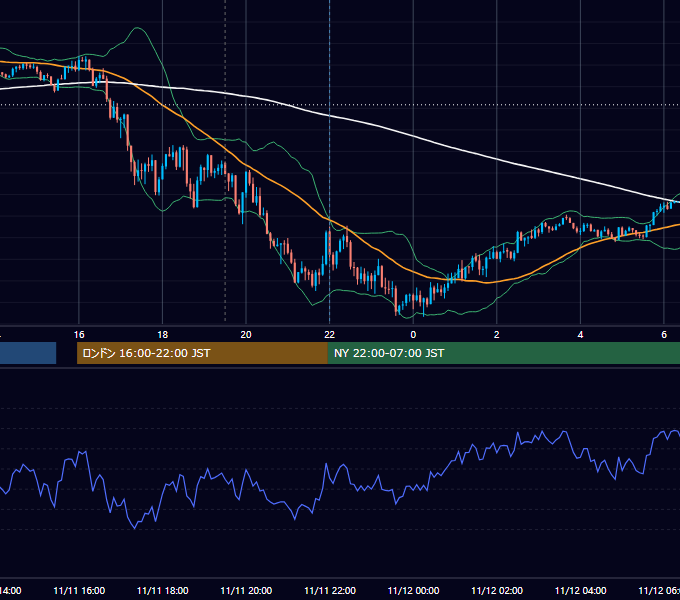680x600 pixels.
Task: Click the 11/11 18:00 date label
Action: pos(163,591)
